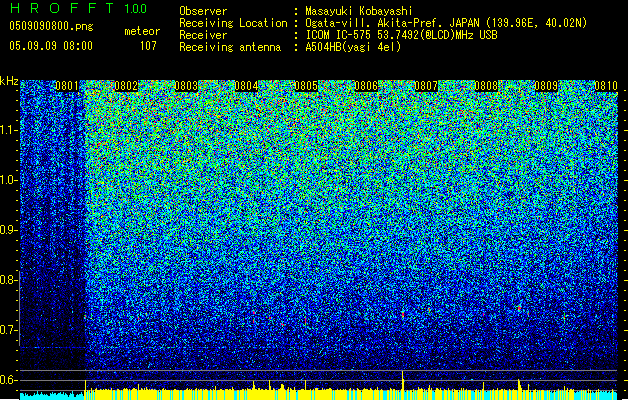The width and height of the screenshot is (629, 400).
Task: Click the 0.7 kHz axis label
Action: [x=8, y=330]
